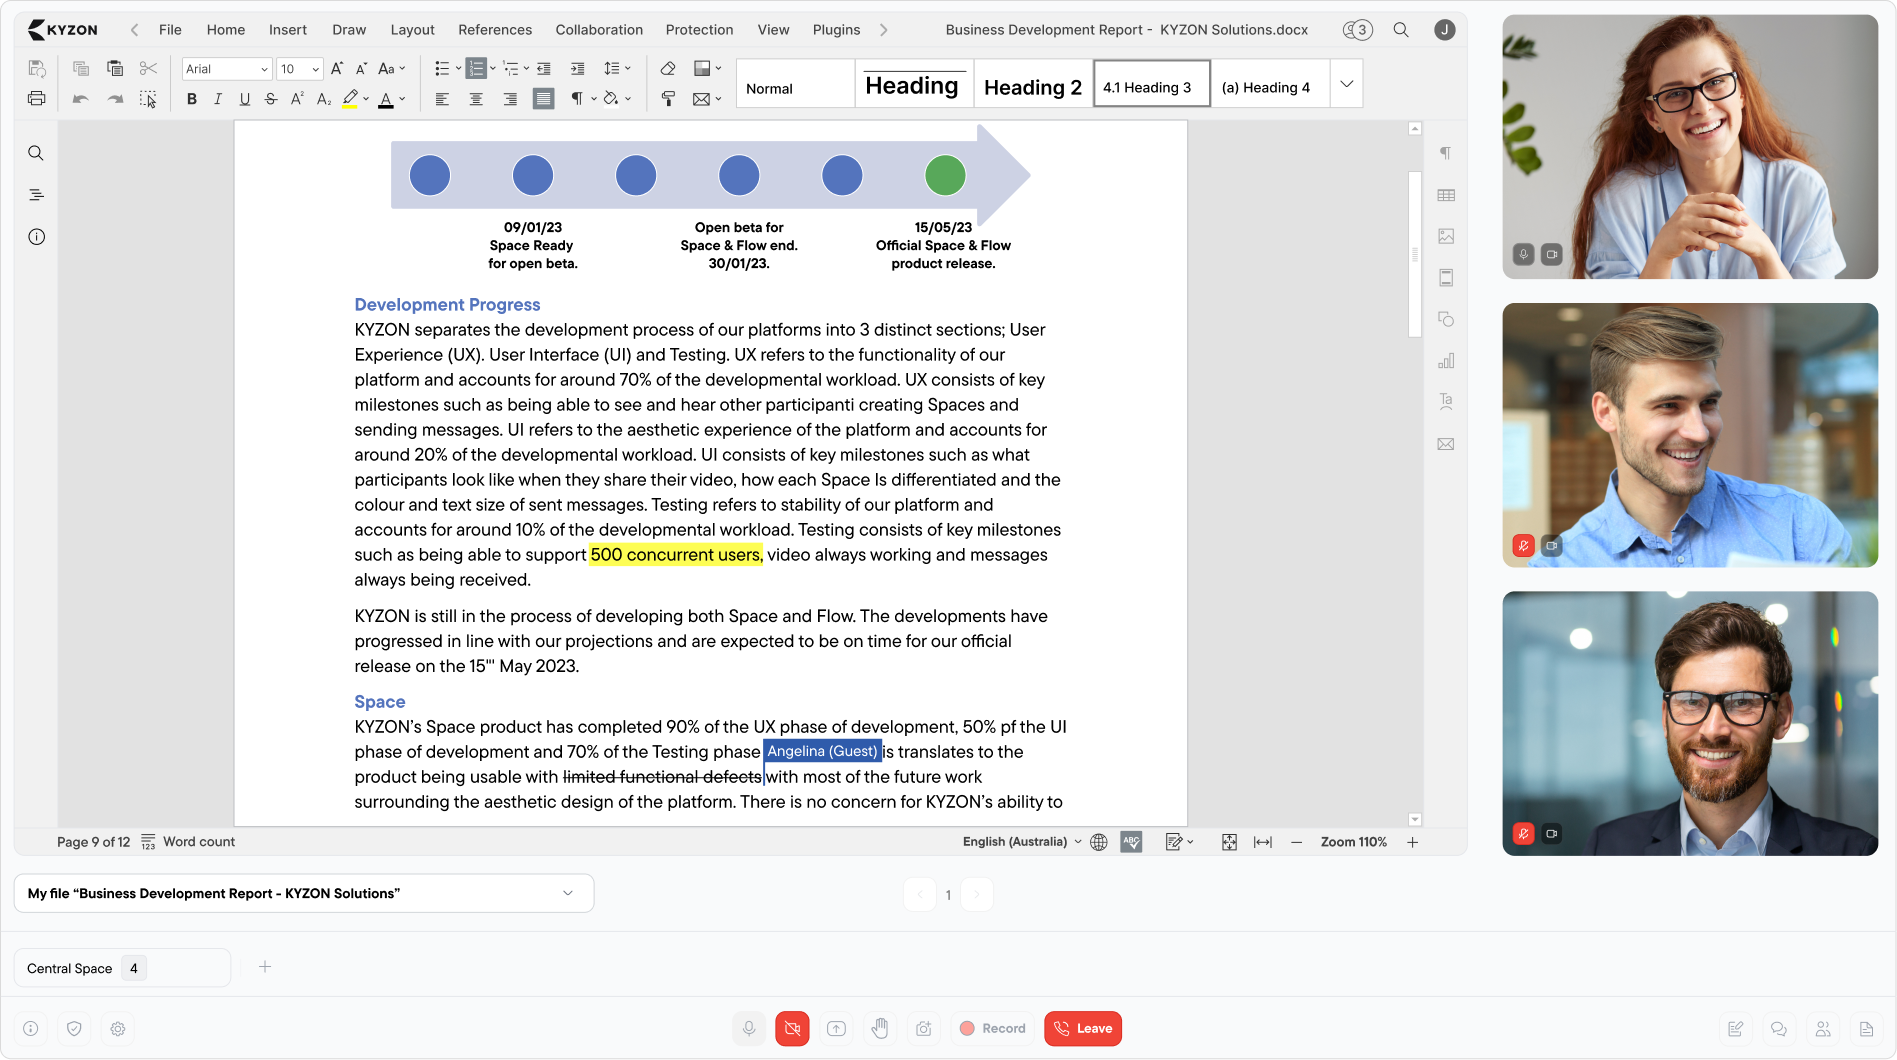This screenshot has width=1897, height=1060.
Task: Add a new space tab with plus
Action: click(265, 967)
